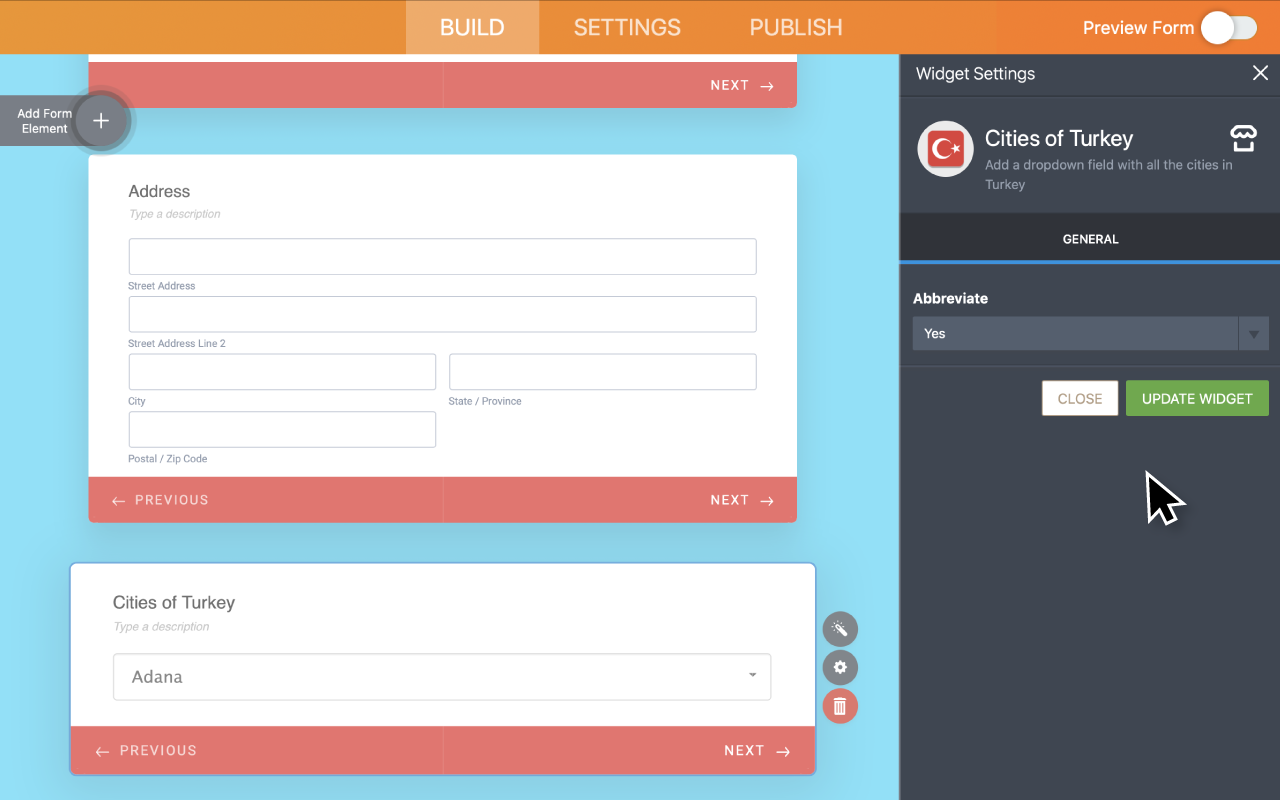This screenshot has width=1280, height=800.
Task: Open field properties via gear icon
Action: (x=840, y=668)
